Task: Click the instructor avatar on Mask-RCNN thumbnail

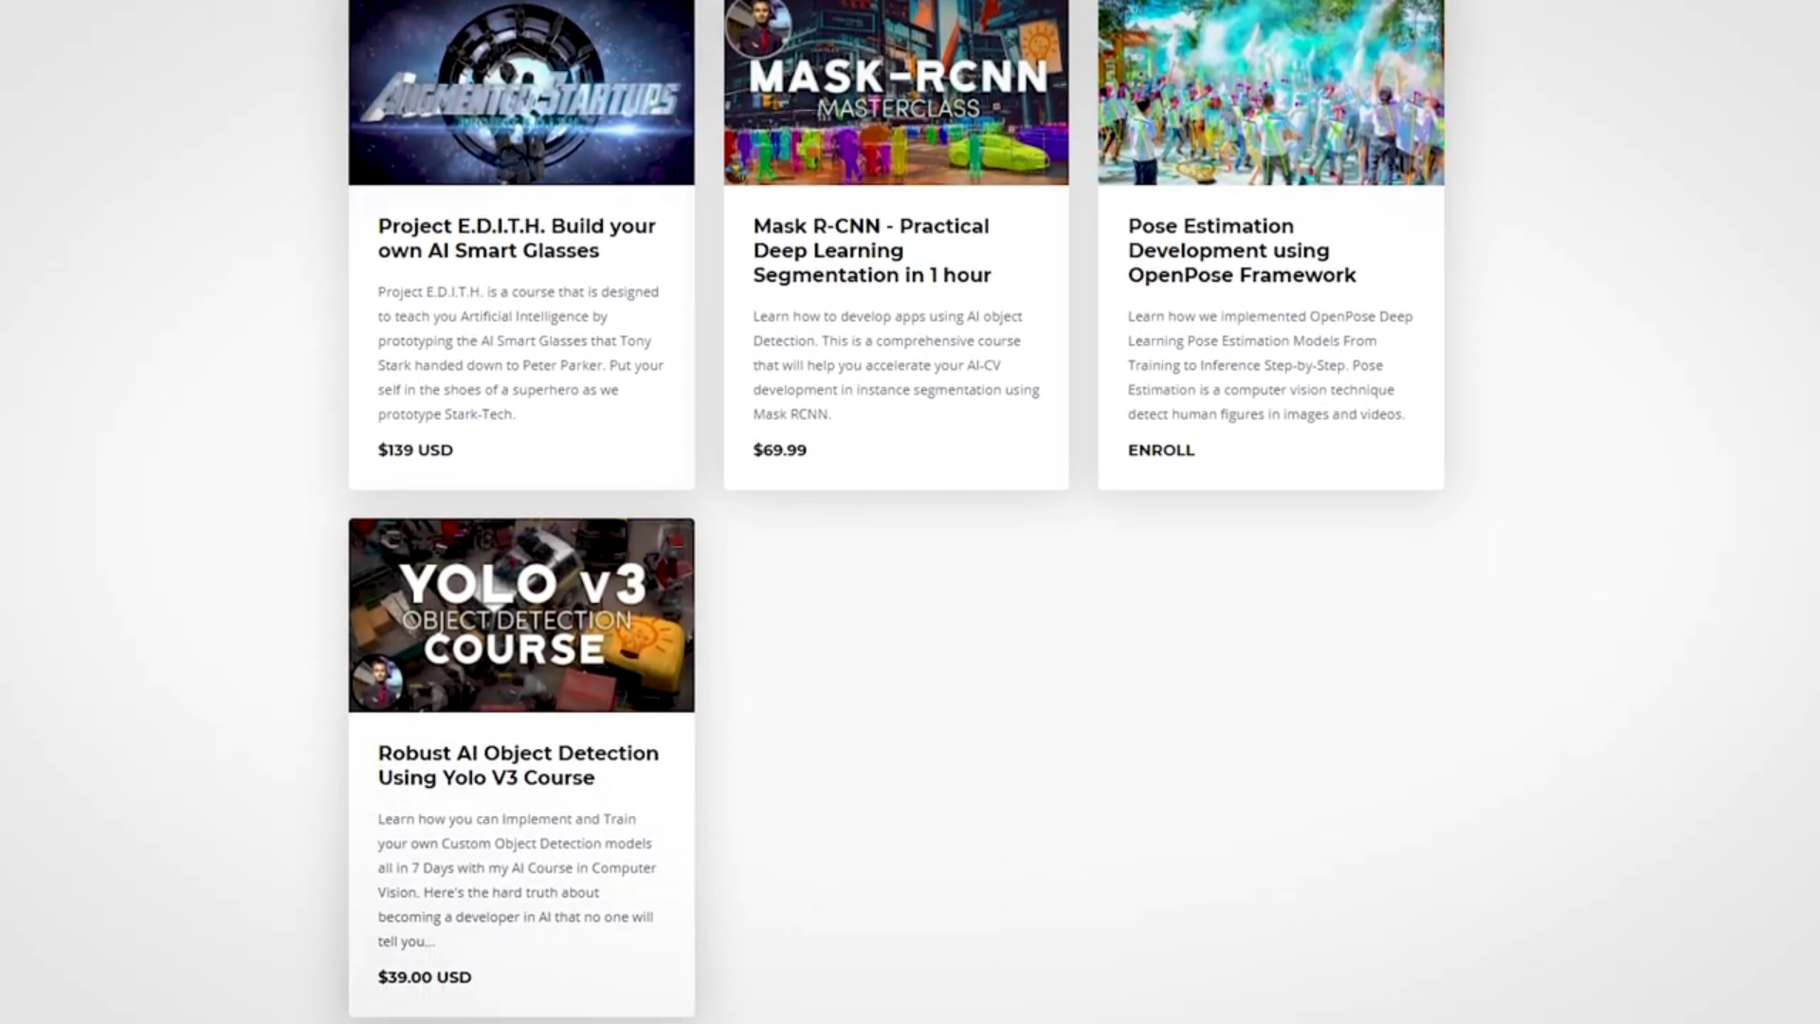Action: (758, 25)
